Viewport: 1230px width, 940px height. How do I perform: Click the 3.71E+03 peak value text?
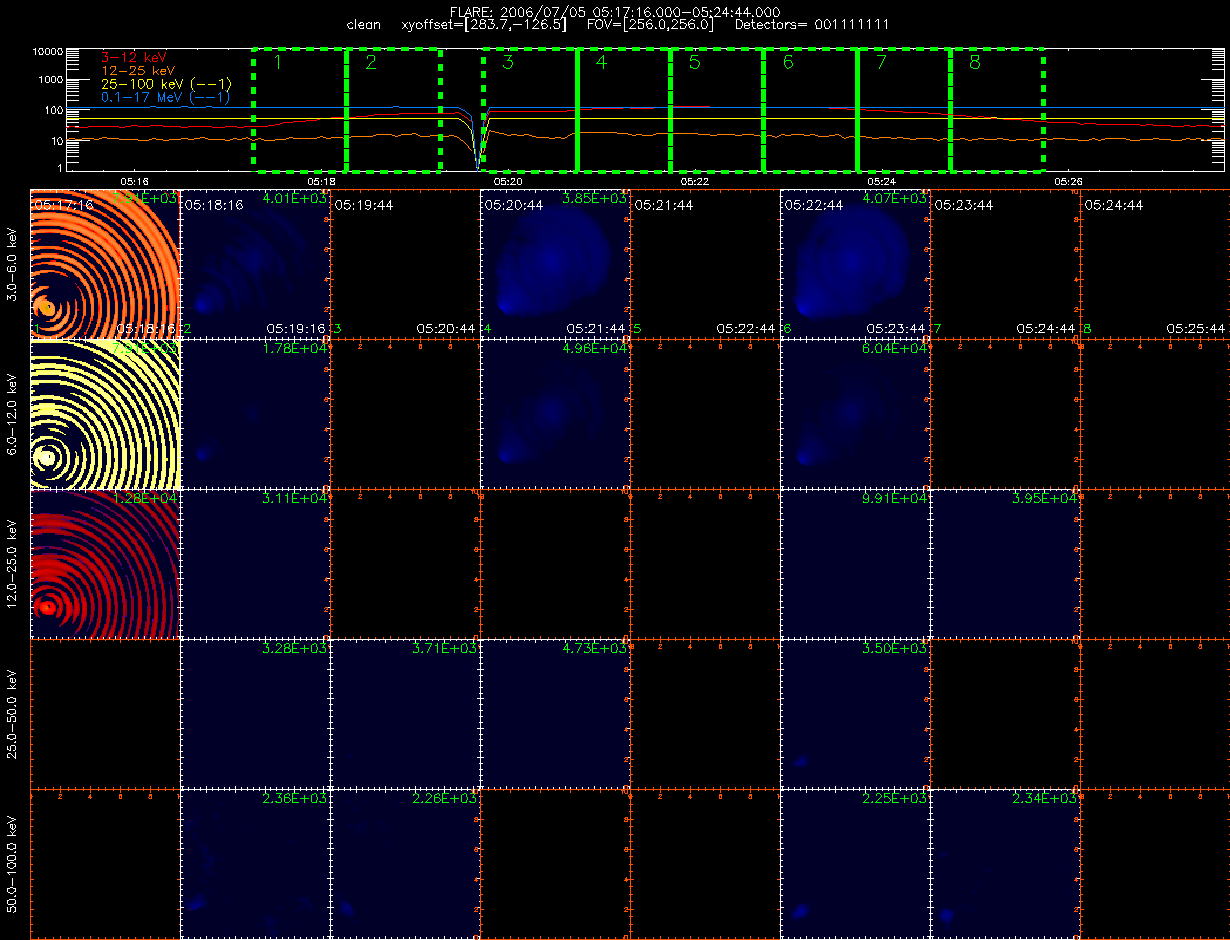(x=445, y=649)
